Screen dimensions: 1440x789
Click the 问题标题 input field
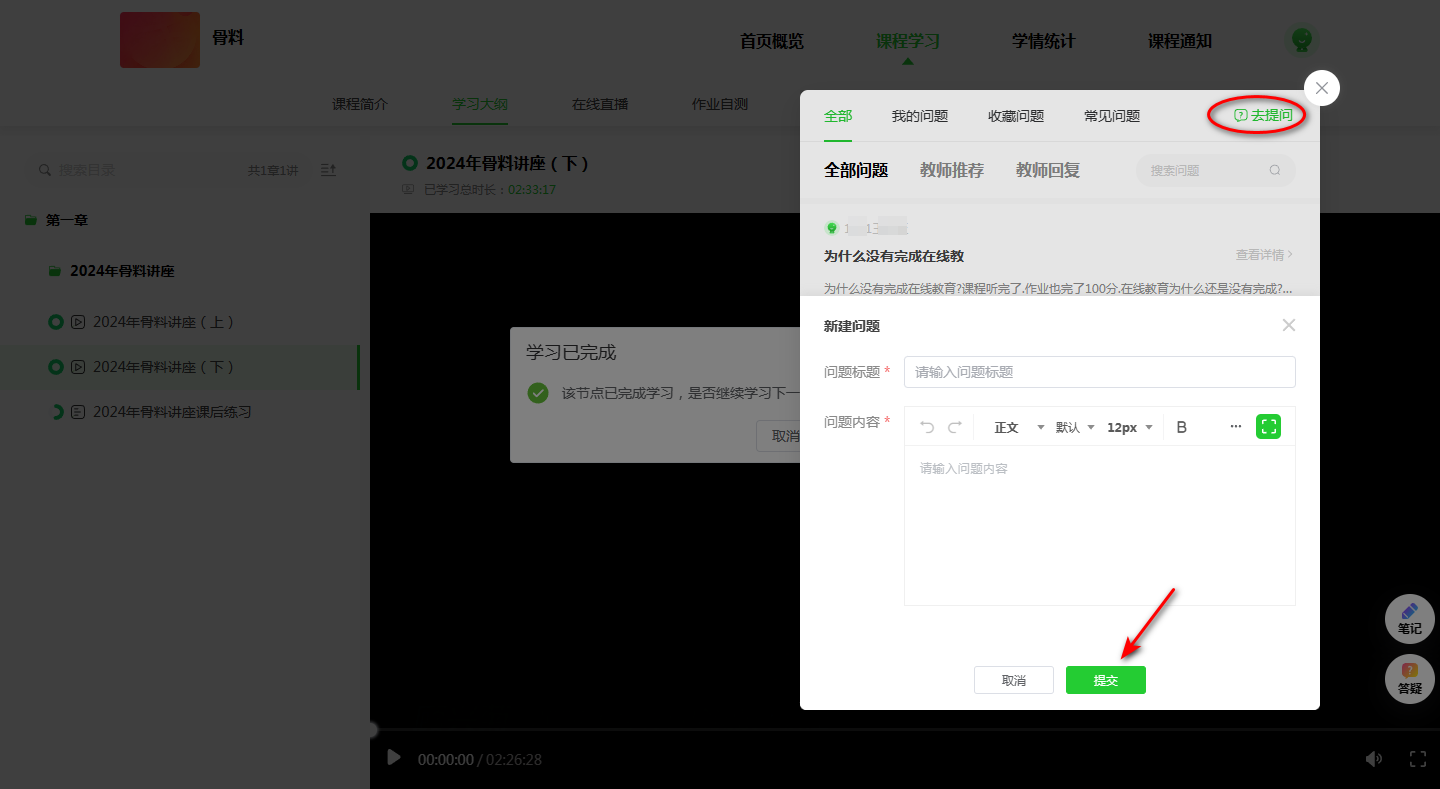point(1099,372)
